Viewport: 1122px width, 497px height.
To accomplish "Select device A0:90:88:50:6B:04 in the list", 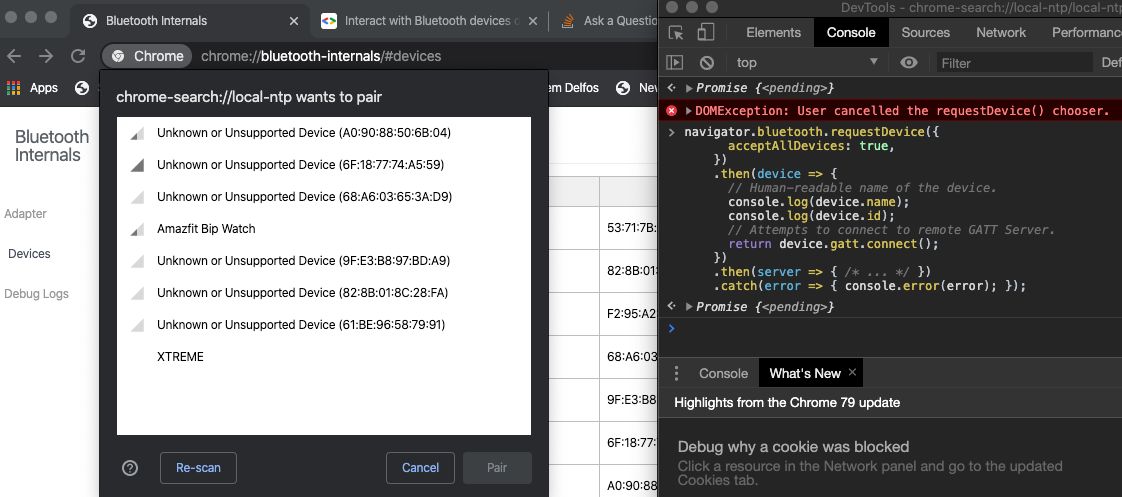I will coord(323,133).
